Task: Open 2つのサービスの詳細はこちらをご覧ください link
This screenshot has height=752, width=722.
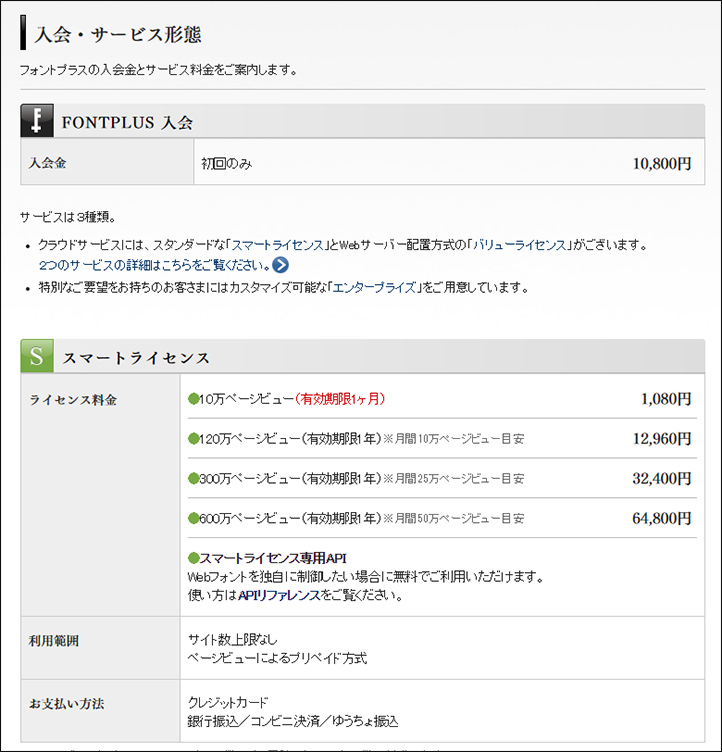Action: [154, 265]
